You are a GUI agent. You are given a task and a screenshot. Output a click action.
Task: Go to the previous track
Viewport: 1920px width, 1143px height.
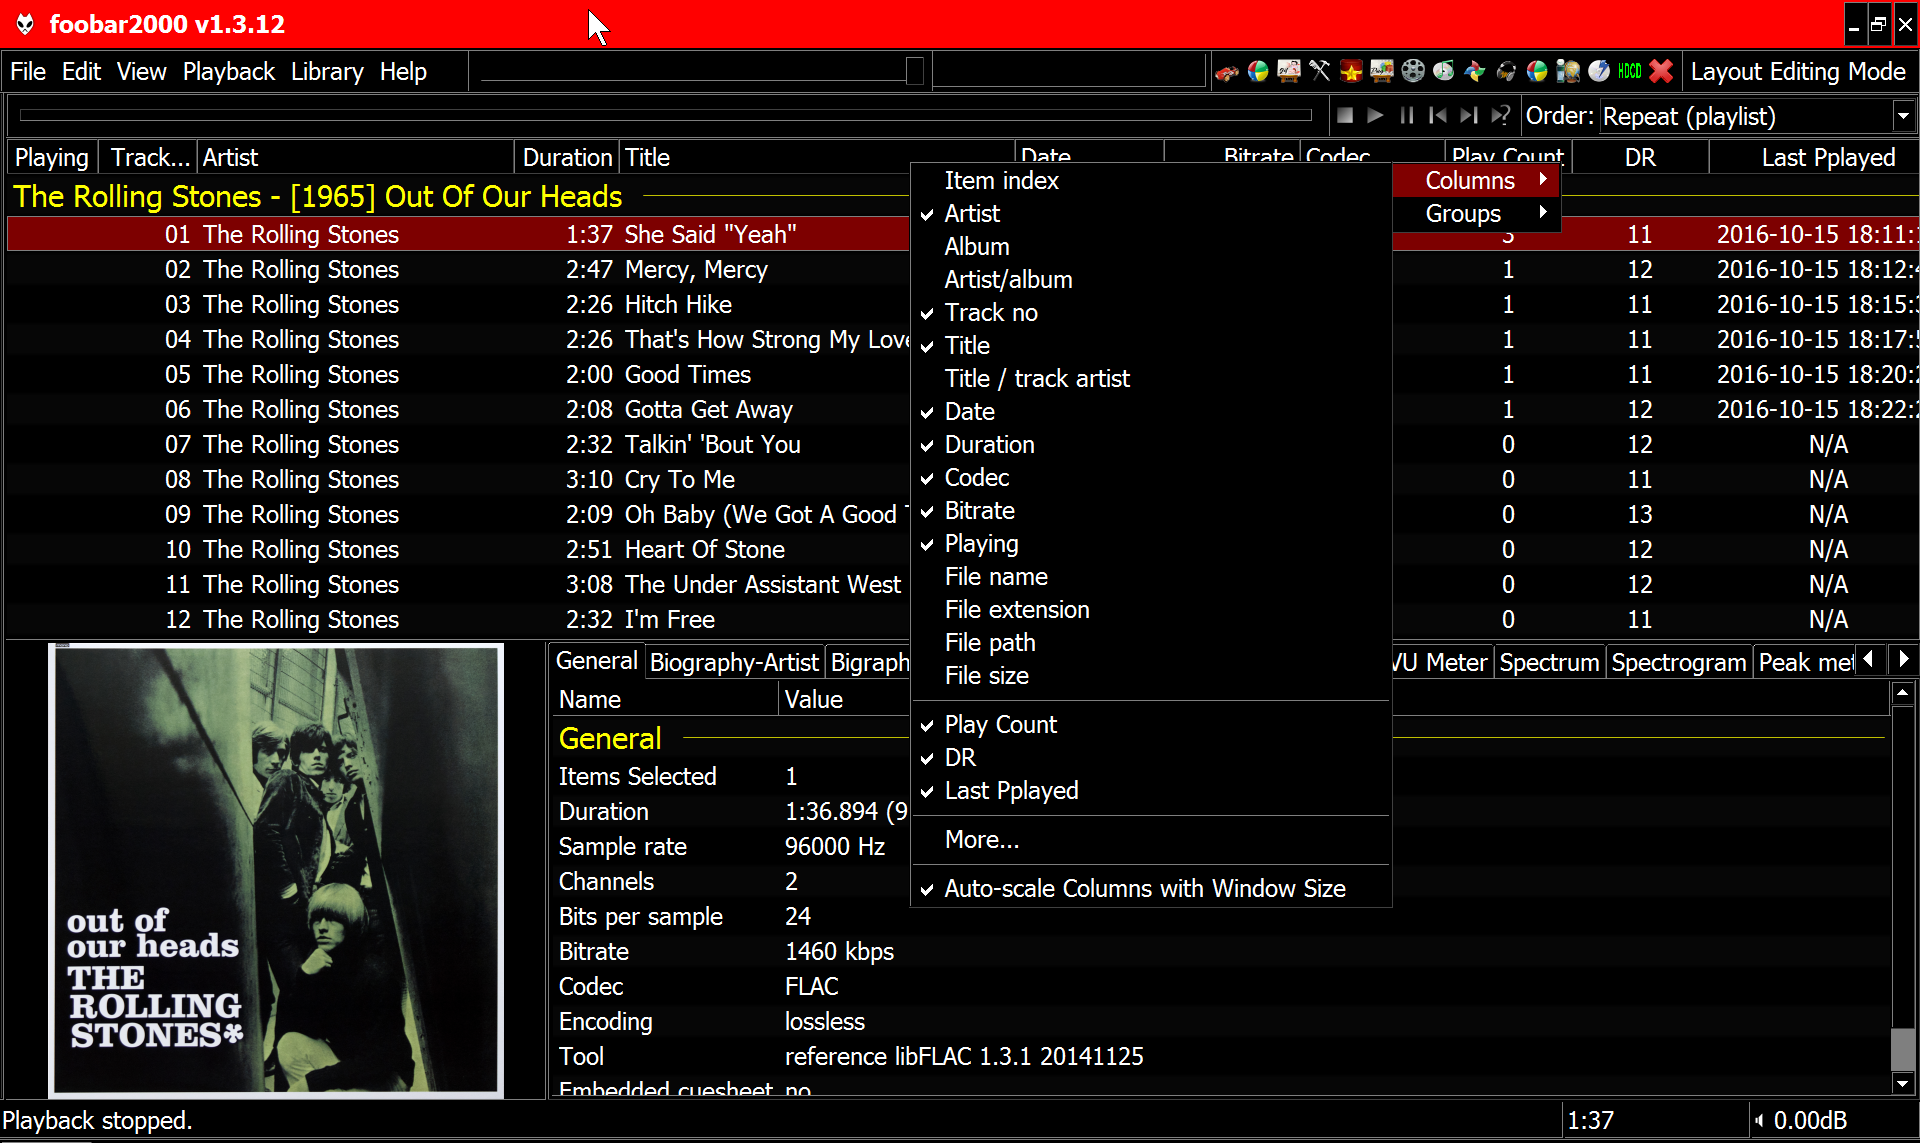[x=1438, y=116]
